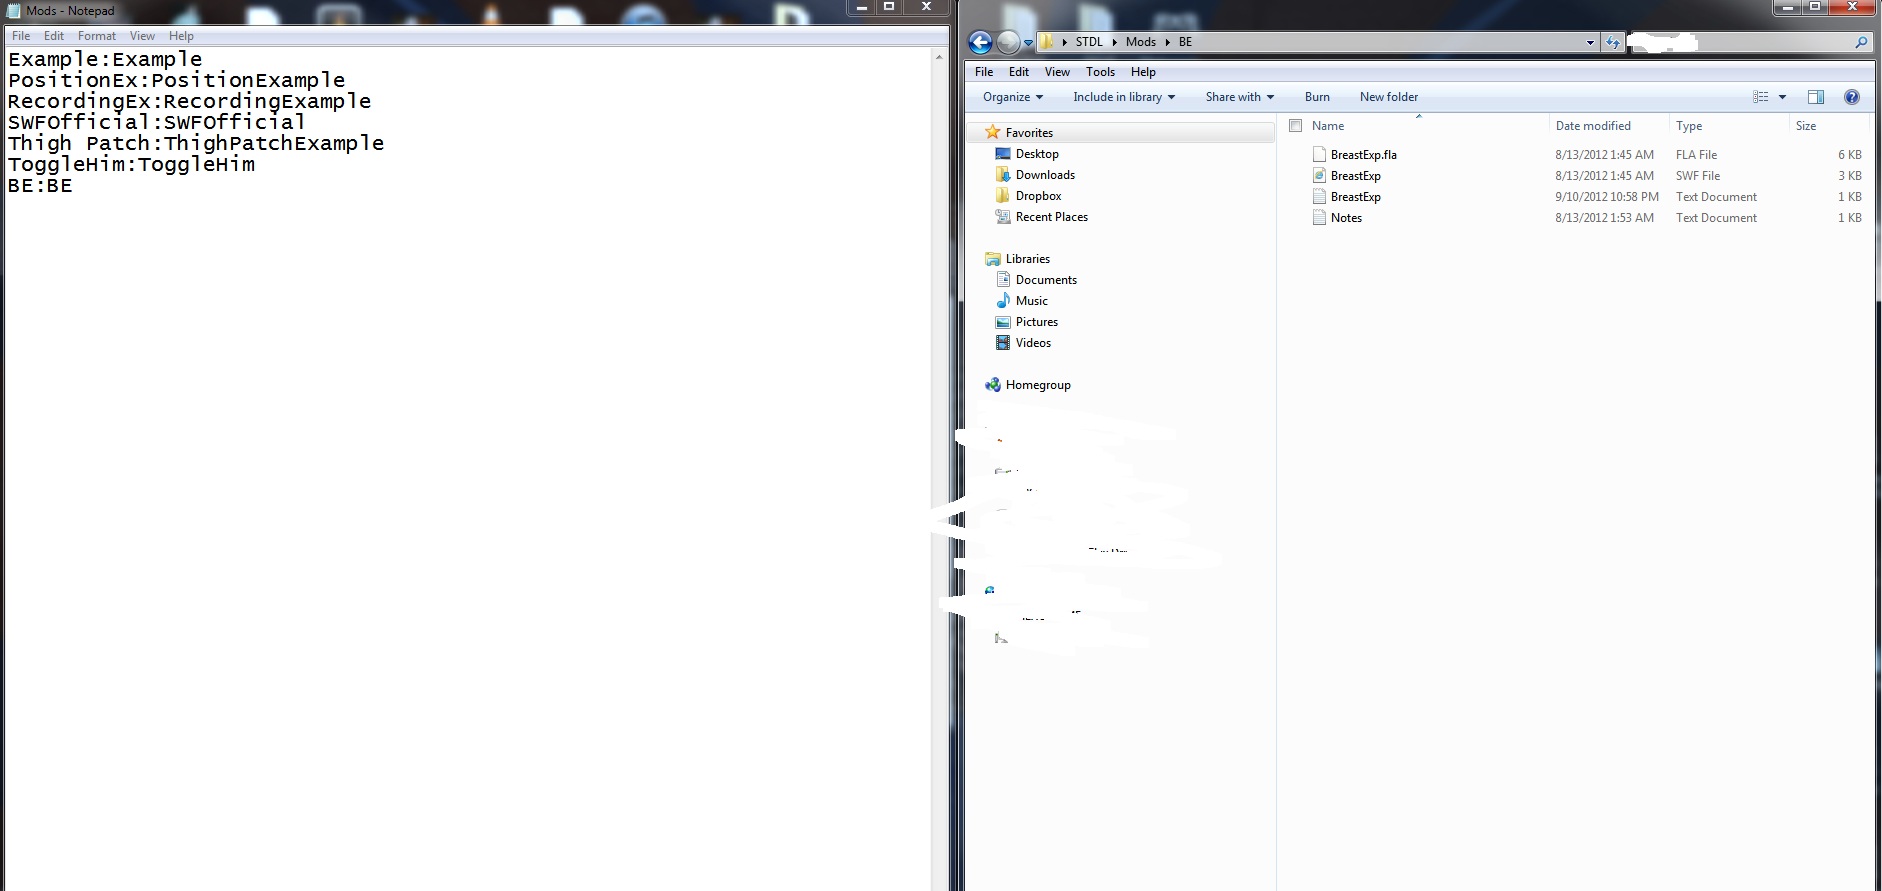Open the Dropbox folder in Favorites
The height and width of the screenshot is (891, 1882).
pos(1038,196)
